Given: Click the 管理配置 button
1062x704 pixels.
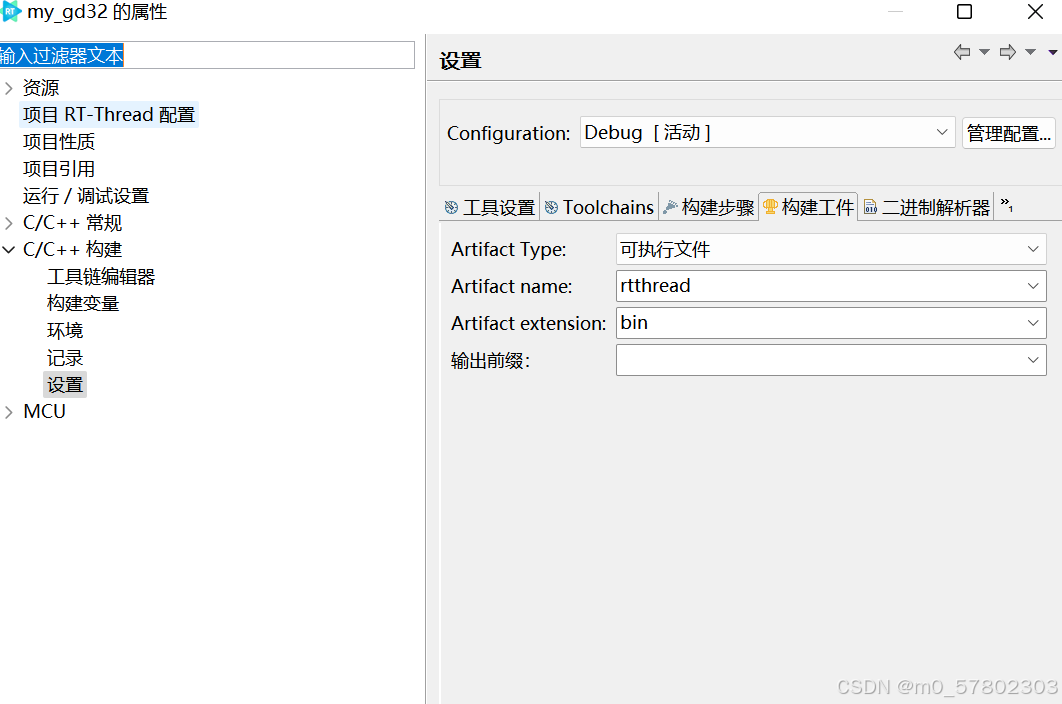Looking at the screenshot, I should coord(1008,132).
